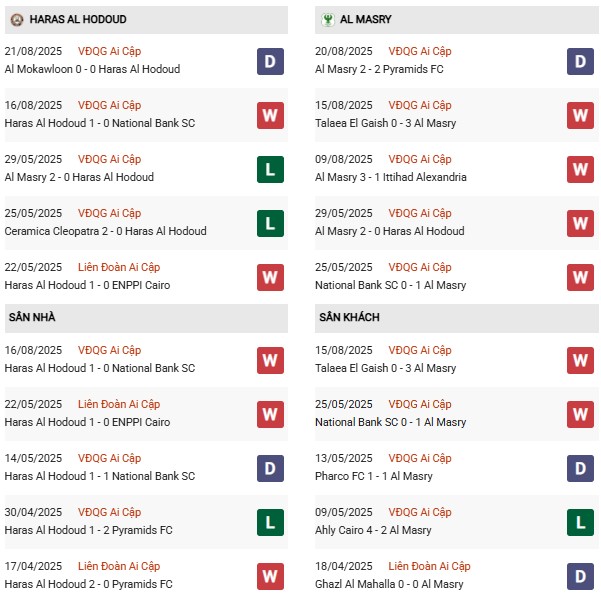
Task: Click the D badge for Pharco FC match
Action: click(580, 468)
